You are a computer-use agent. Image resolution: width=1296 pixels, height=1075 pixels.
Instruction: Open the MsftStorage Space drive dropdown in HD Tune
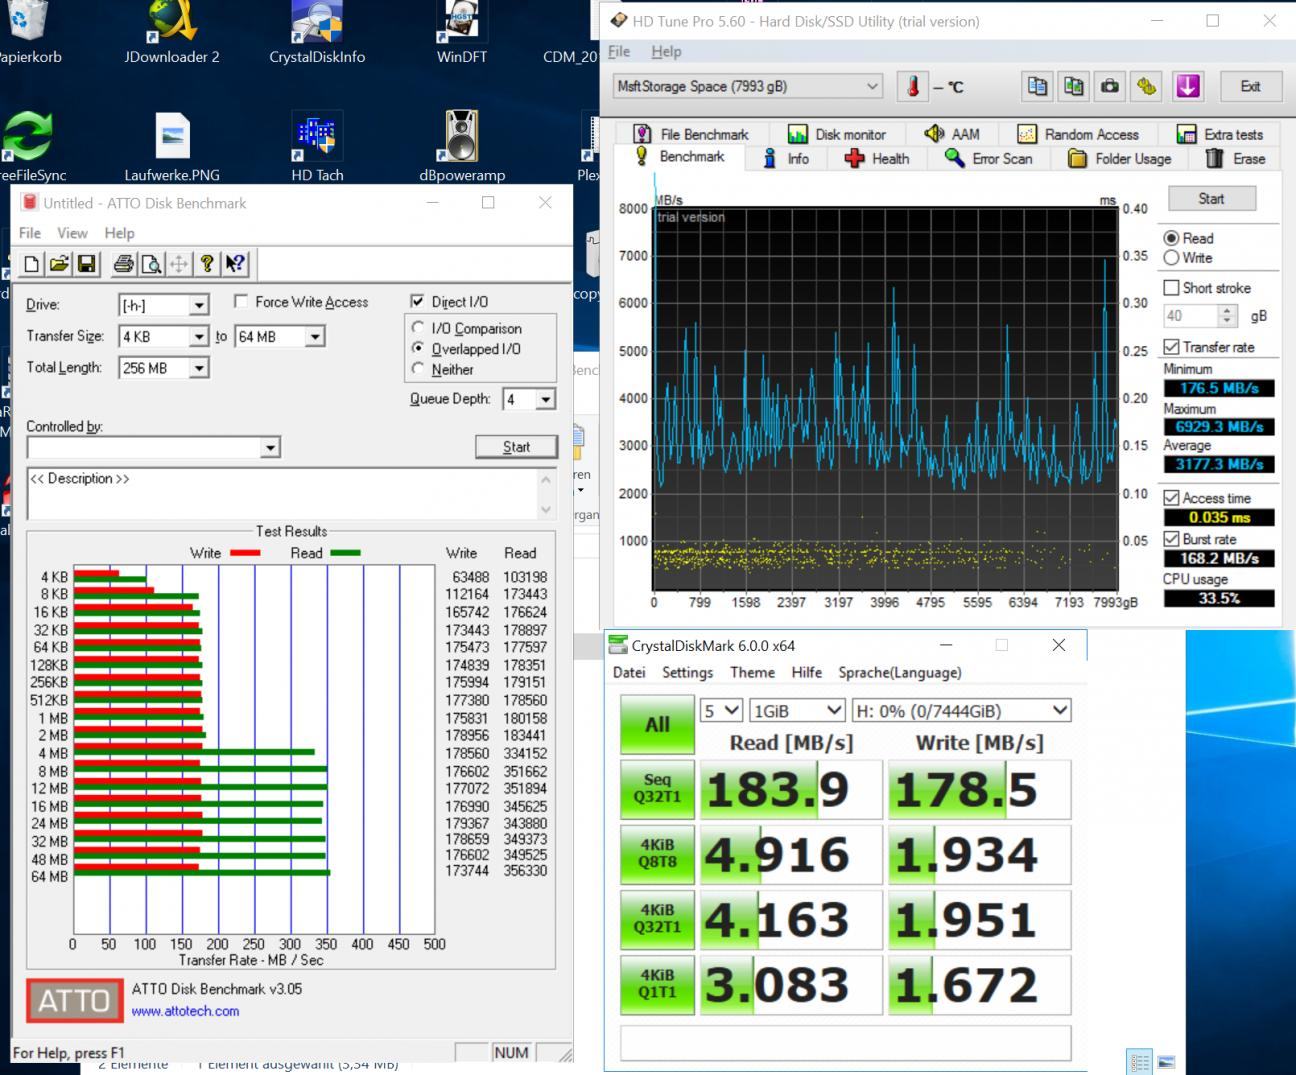pos(748,86)
